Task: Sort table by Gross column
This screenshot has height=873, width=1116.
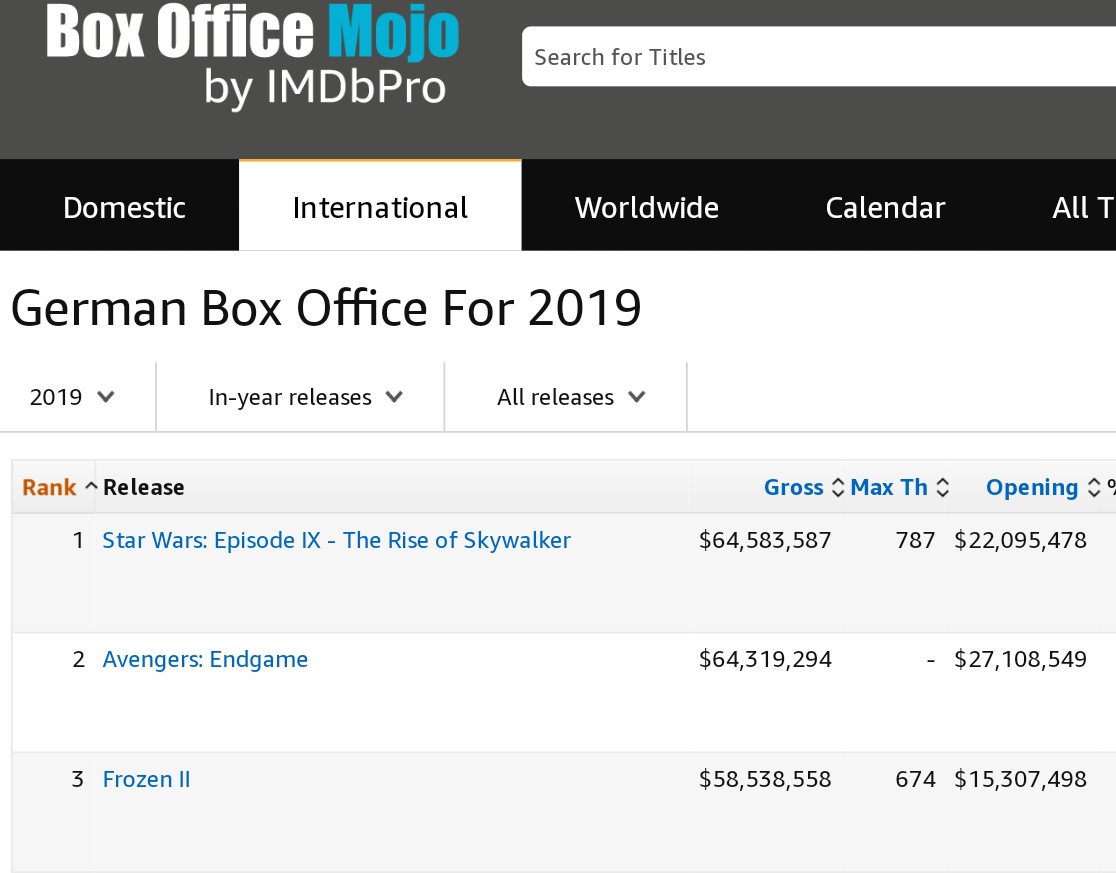Action: coord(793,487)
